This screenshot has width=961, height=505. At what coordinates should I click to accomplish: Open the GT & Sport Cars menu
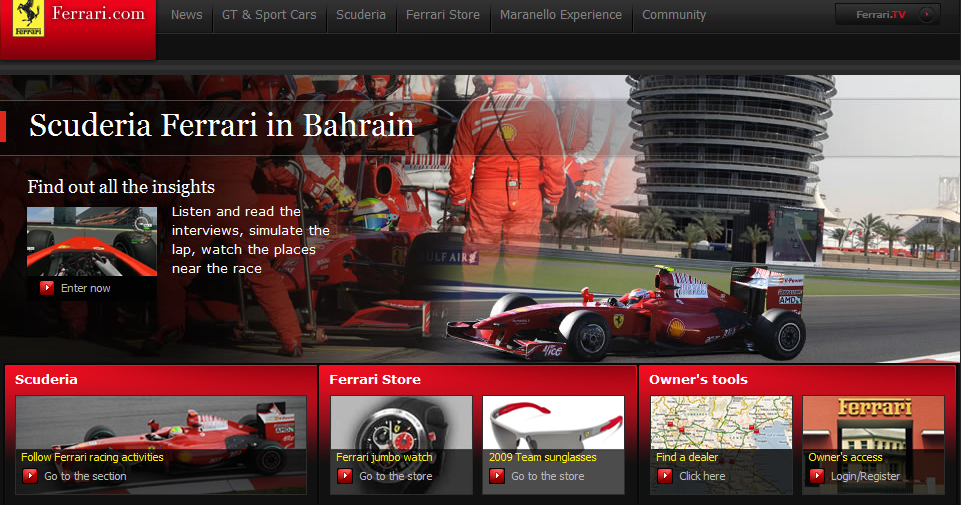click(269, 15)
